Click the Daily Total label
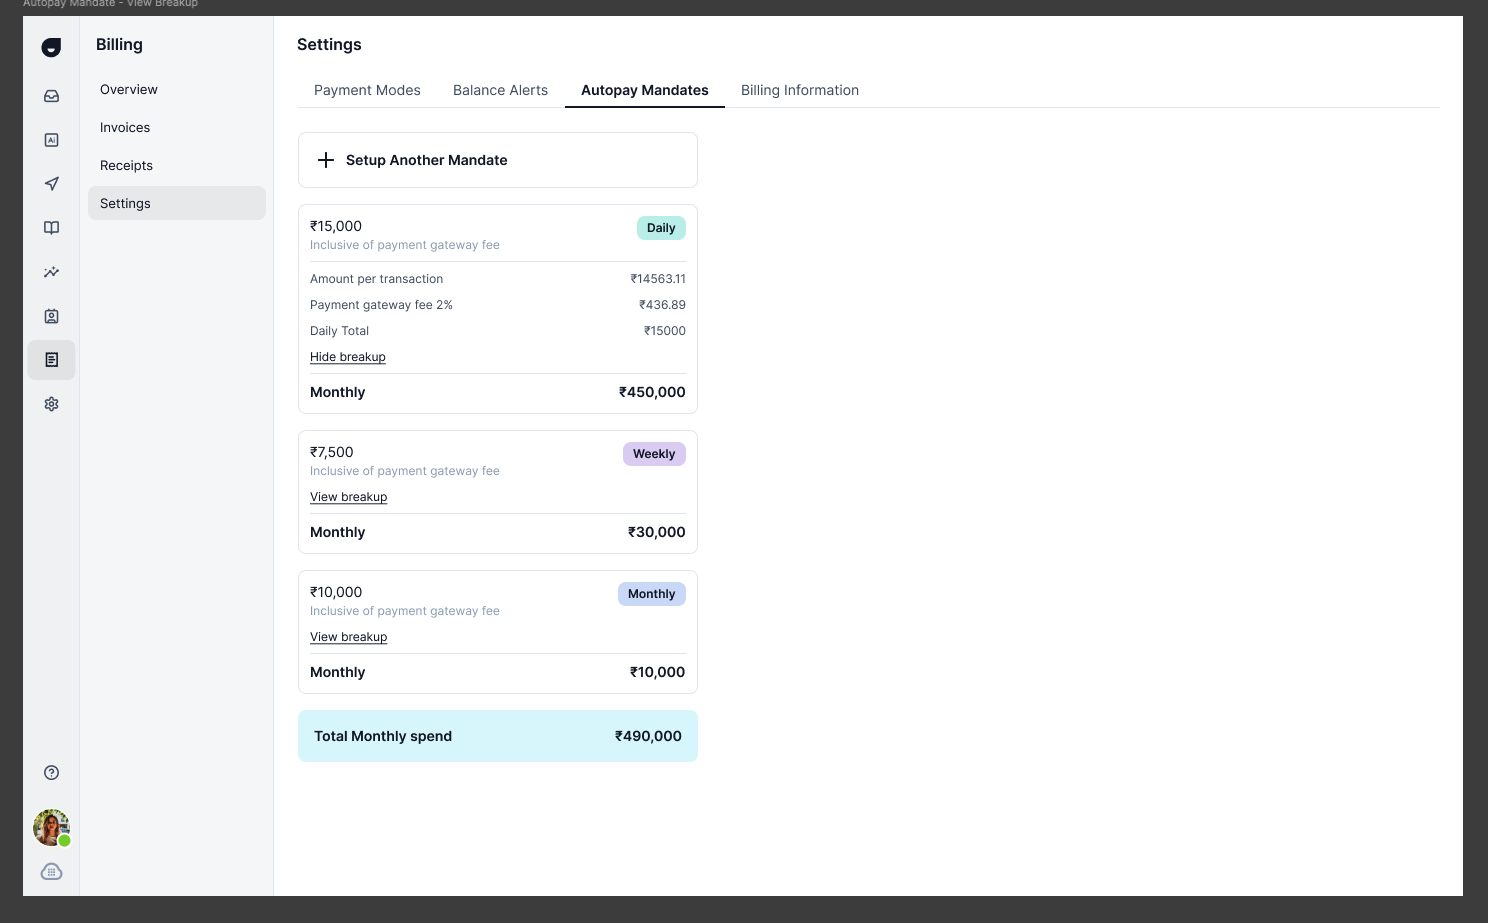This screenshot has height=923, width=1488. pos(339,331)
